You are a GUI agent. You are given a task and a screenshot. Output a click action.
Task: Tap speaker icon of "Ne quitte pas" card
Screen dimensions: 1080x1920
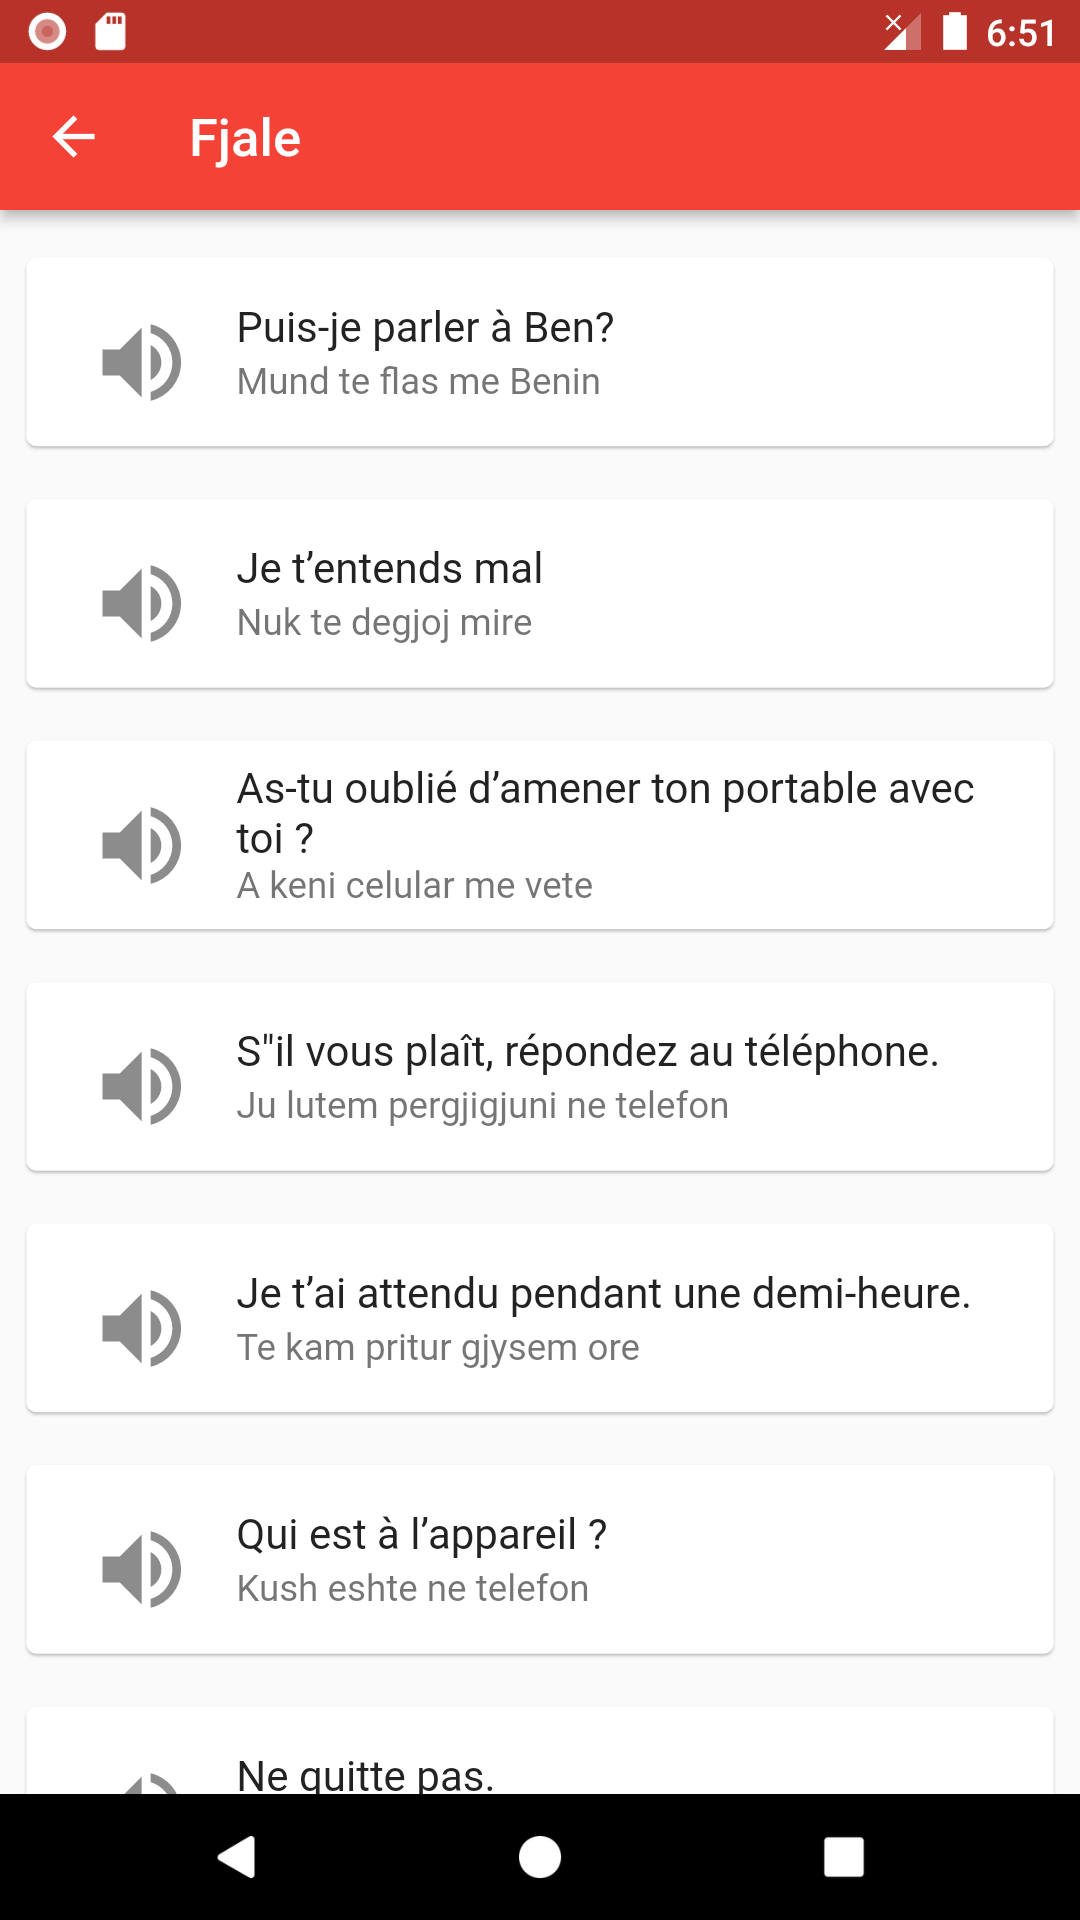[142, 1781]
